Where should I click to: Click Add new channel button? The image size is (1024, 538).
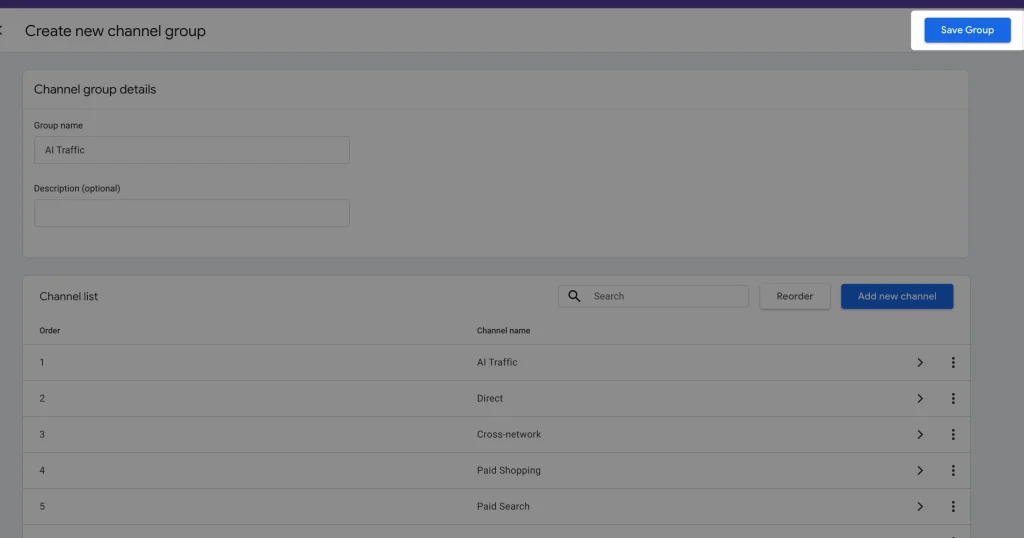(x=897, y=296)
